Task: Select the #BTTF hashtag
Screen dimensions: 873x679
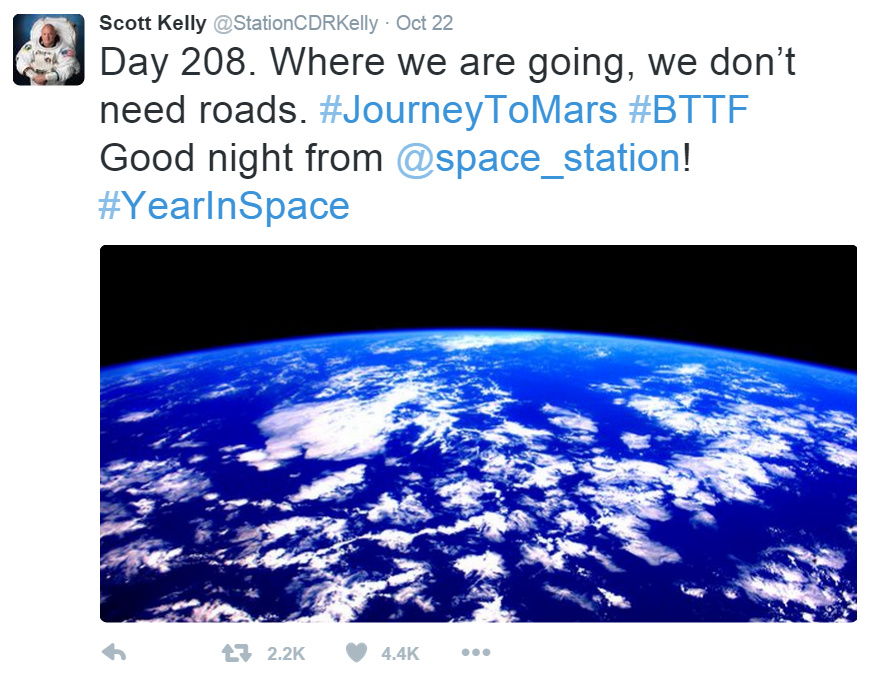Action: tap(688, 109)
